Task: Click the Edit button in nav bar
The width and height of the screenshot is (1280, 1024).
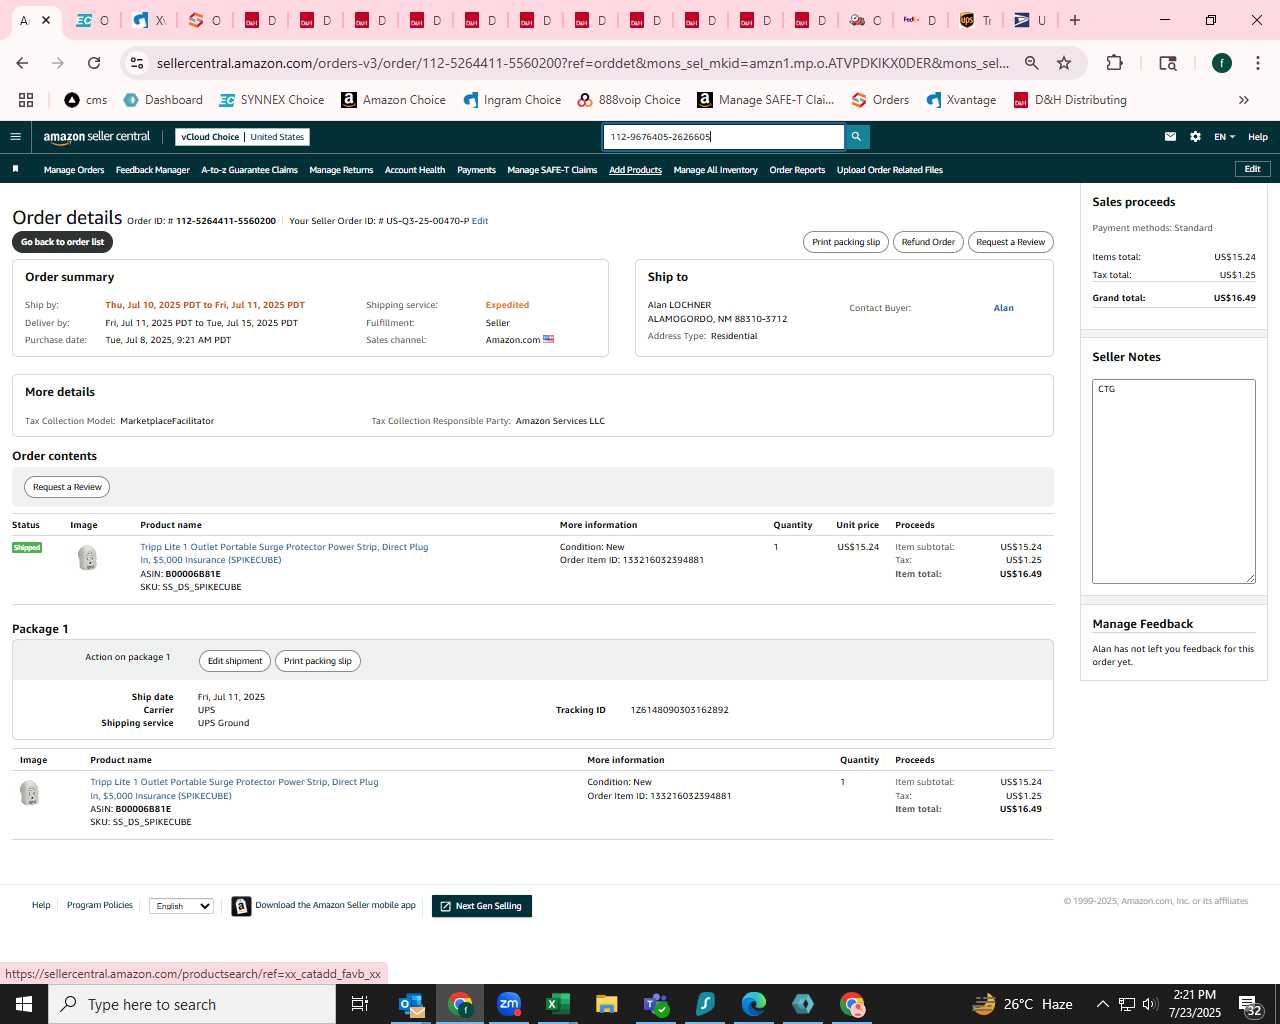Action: coord(1252,169)
